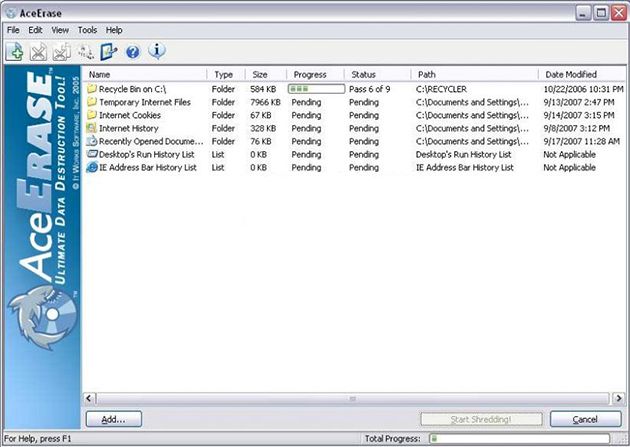Click the "Temporary Internet Files" name text
This screenshot has height=447, width=630.
[x=145, y=102]
